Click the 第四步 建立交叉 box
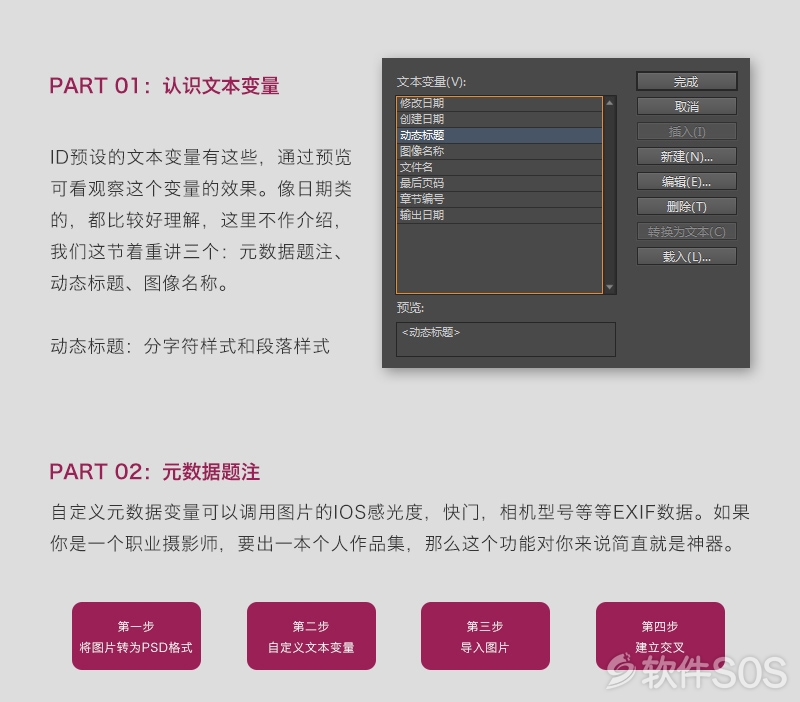 pos(660,636)
